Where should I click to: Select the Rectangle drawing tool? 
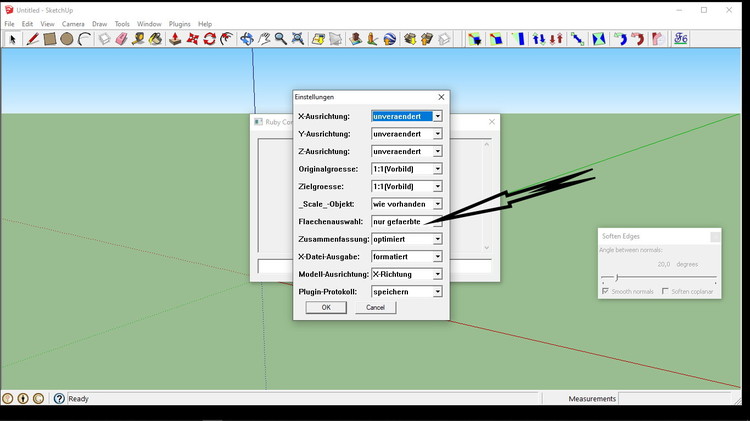tap(49, 39)
